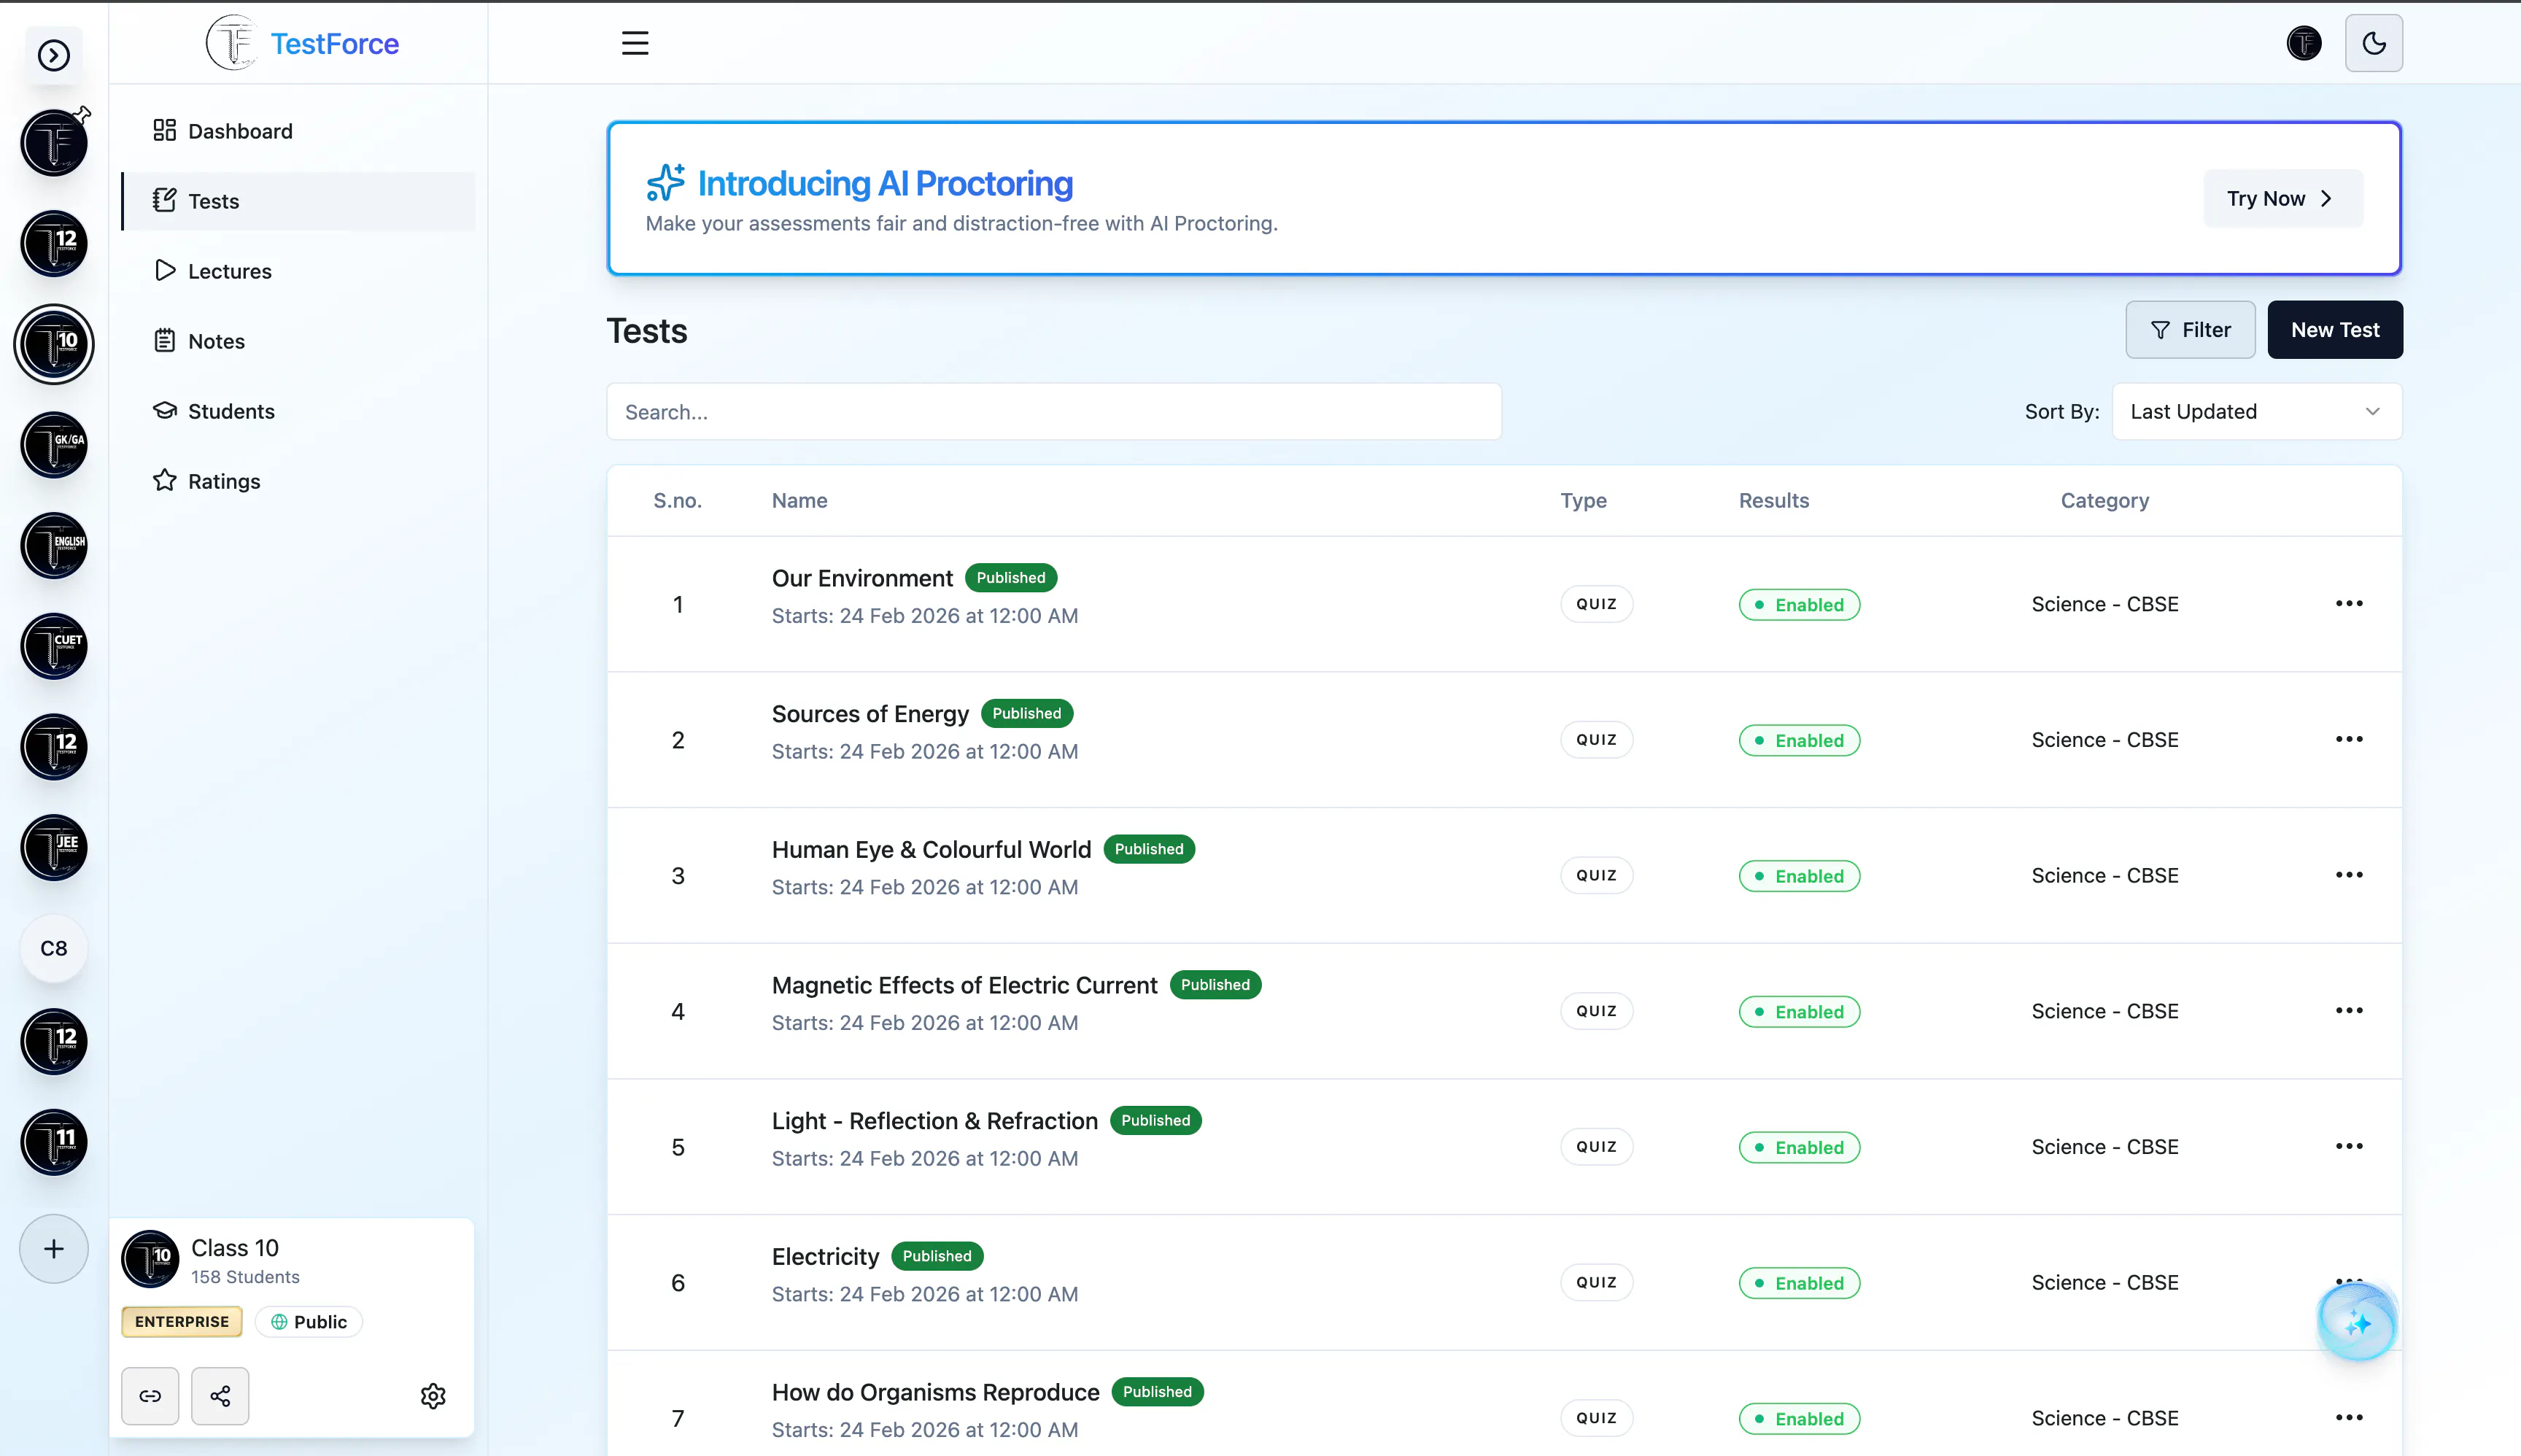Open the Last Updated sort dropdown
This screenshot has height=1456, width=2521.
tap(2257, 411)
